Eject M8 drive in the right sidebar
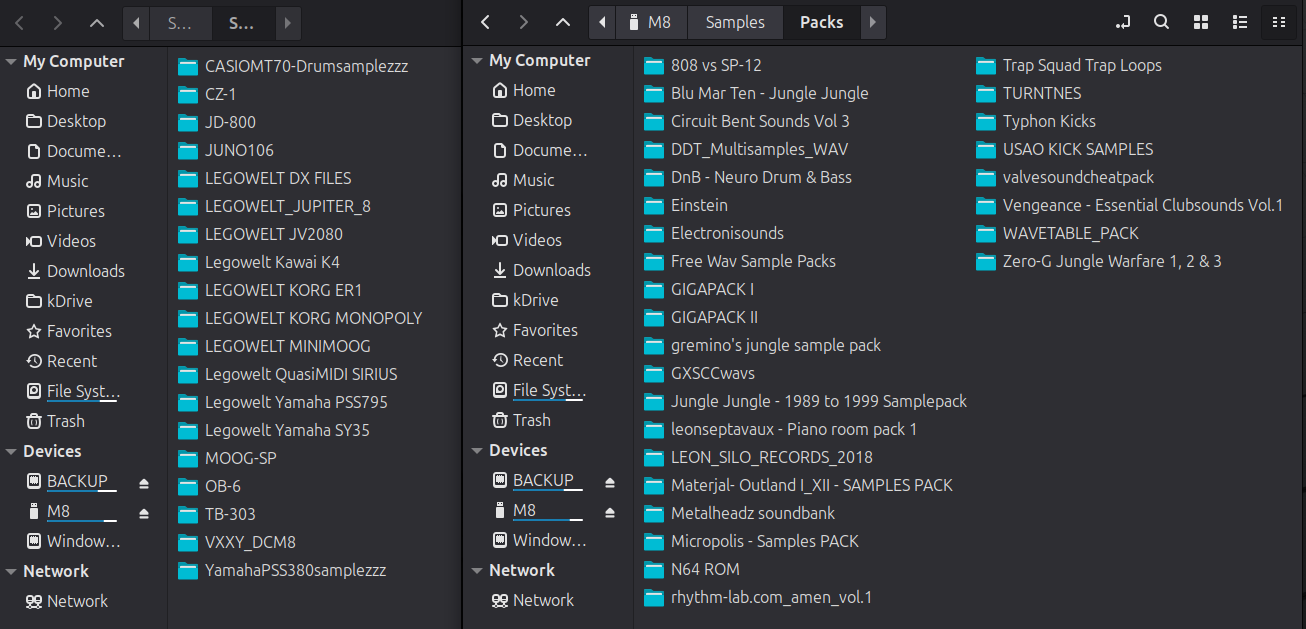This screenshot has width=1306, height=629. 610,512
